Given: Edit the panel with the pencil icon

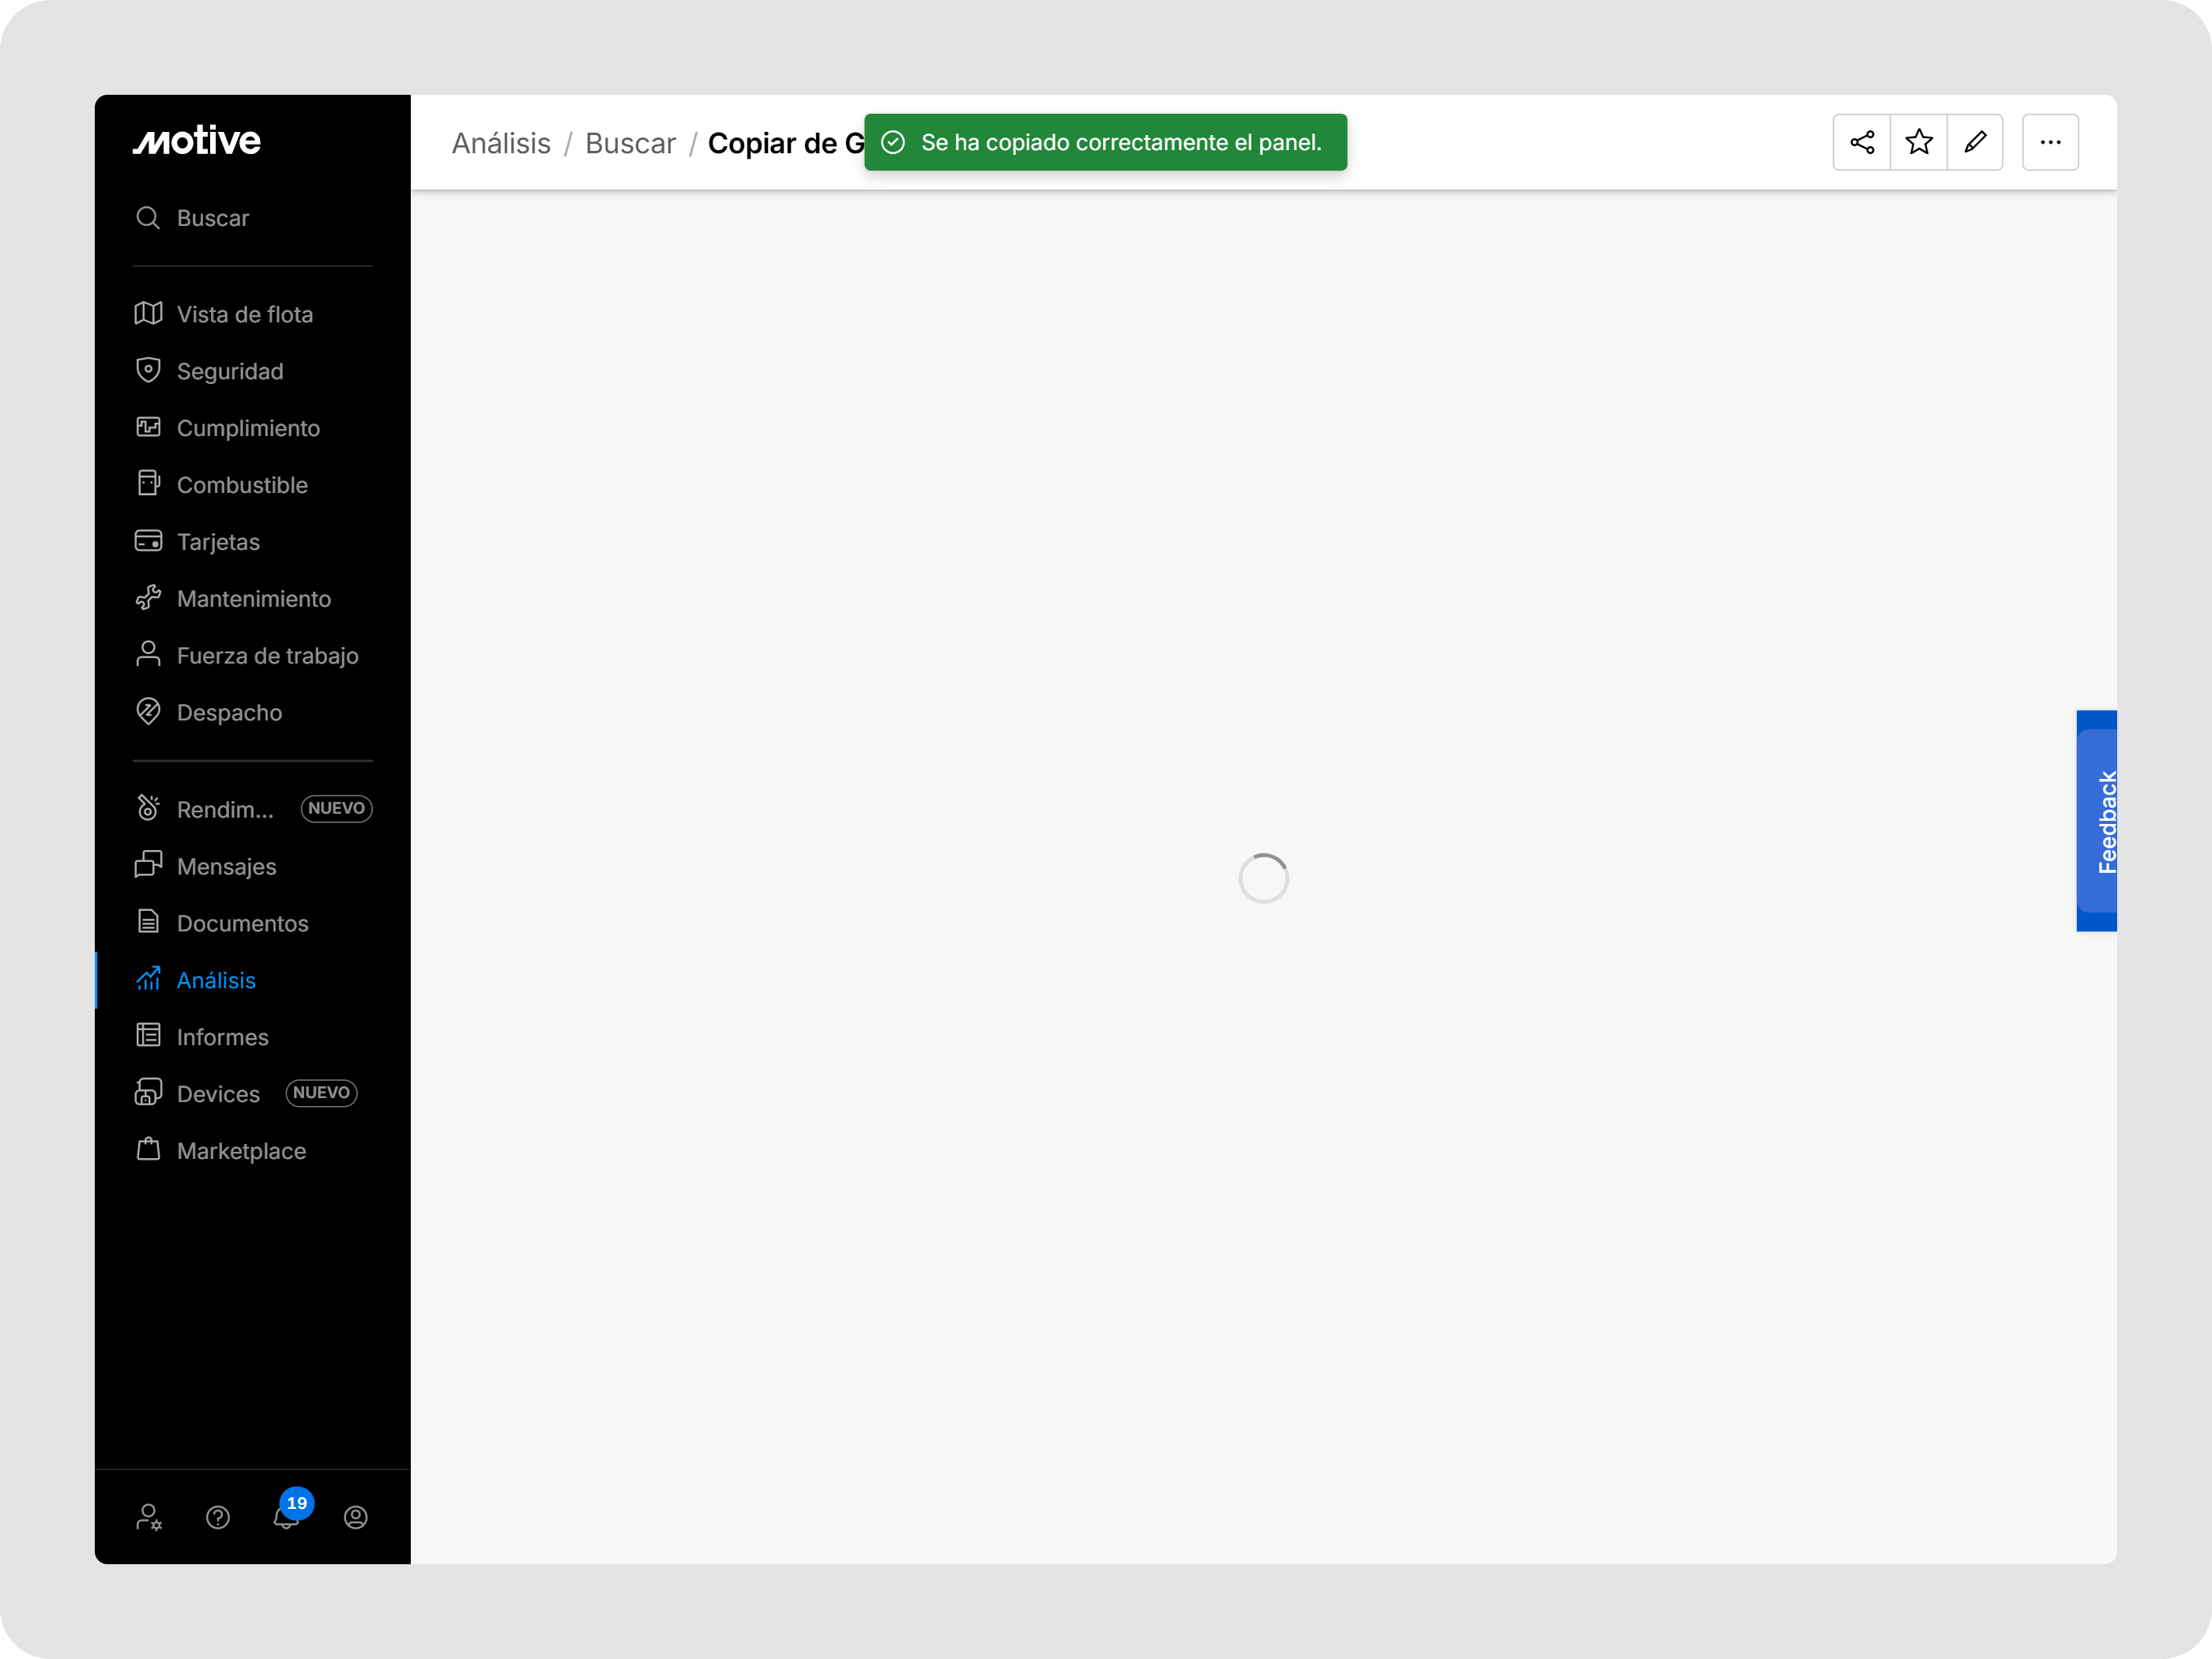Looking at the screenshot, I should (x=1977, y=142).
